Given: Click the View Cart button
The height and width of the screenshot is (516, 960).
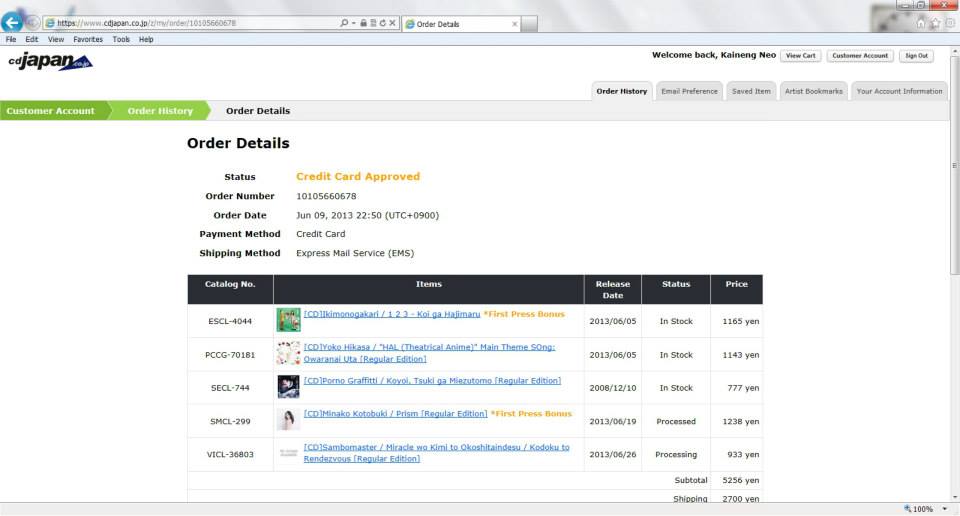Looking at the screenshot, I should click(800, 56).
